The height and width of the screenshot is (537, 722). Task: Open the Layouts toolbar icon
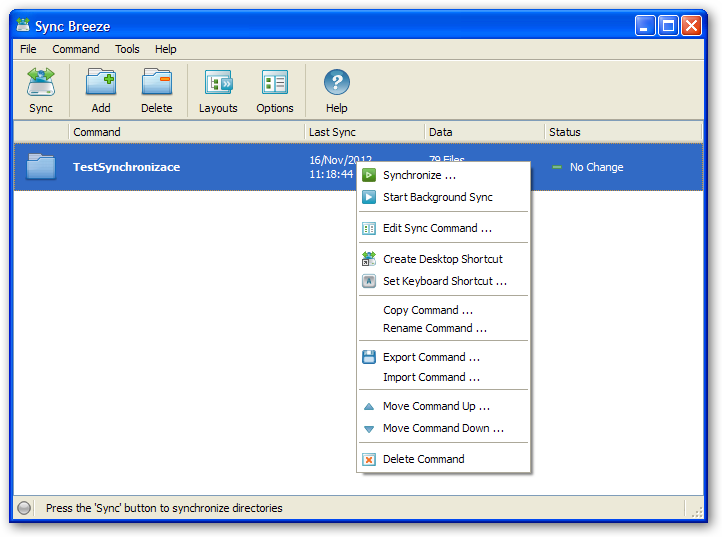click(x=219, y=82)
